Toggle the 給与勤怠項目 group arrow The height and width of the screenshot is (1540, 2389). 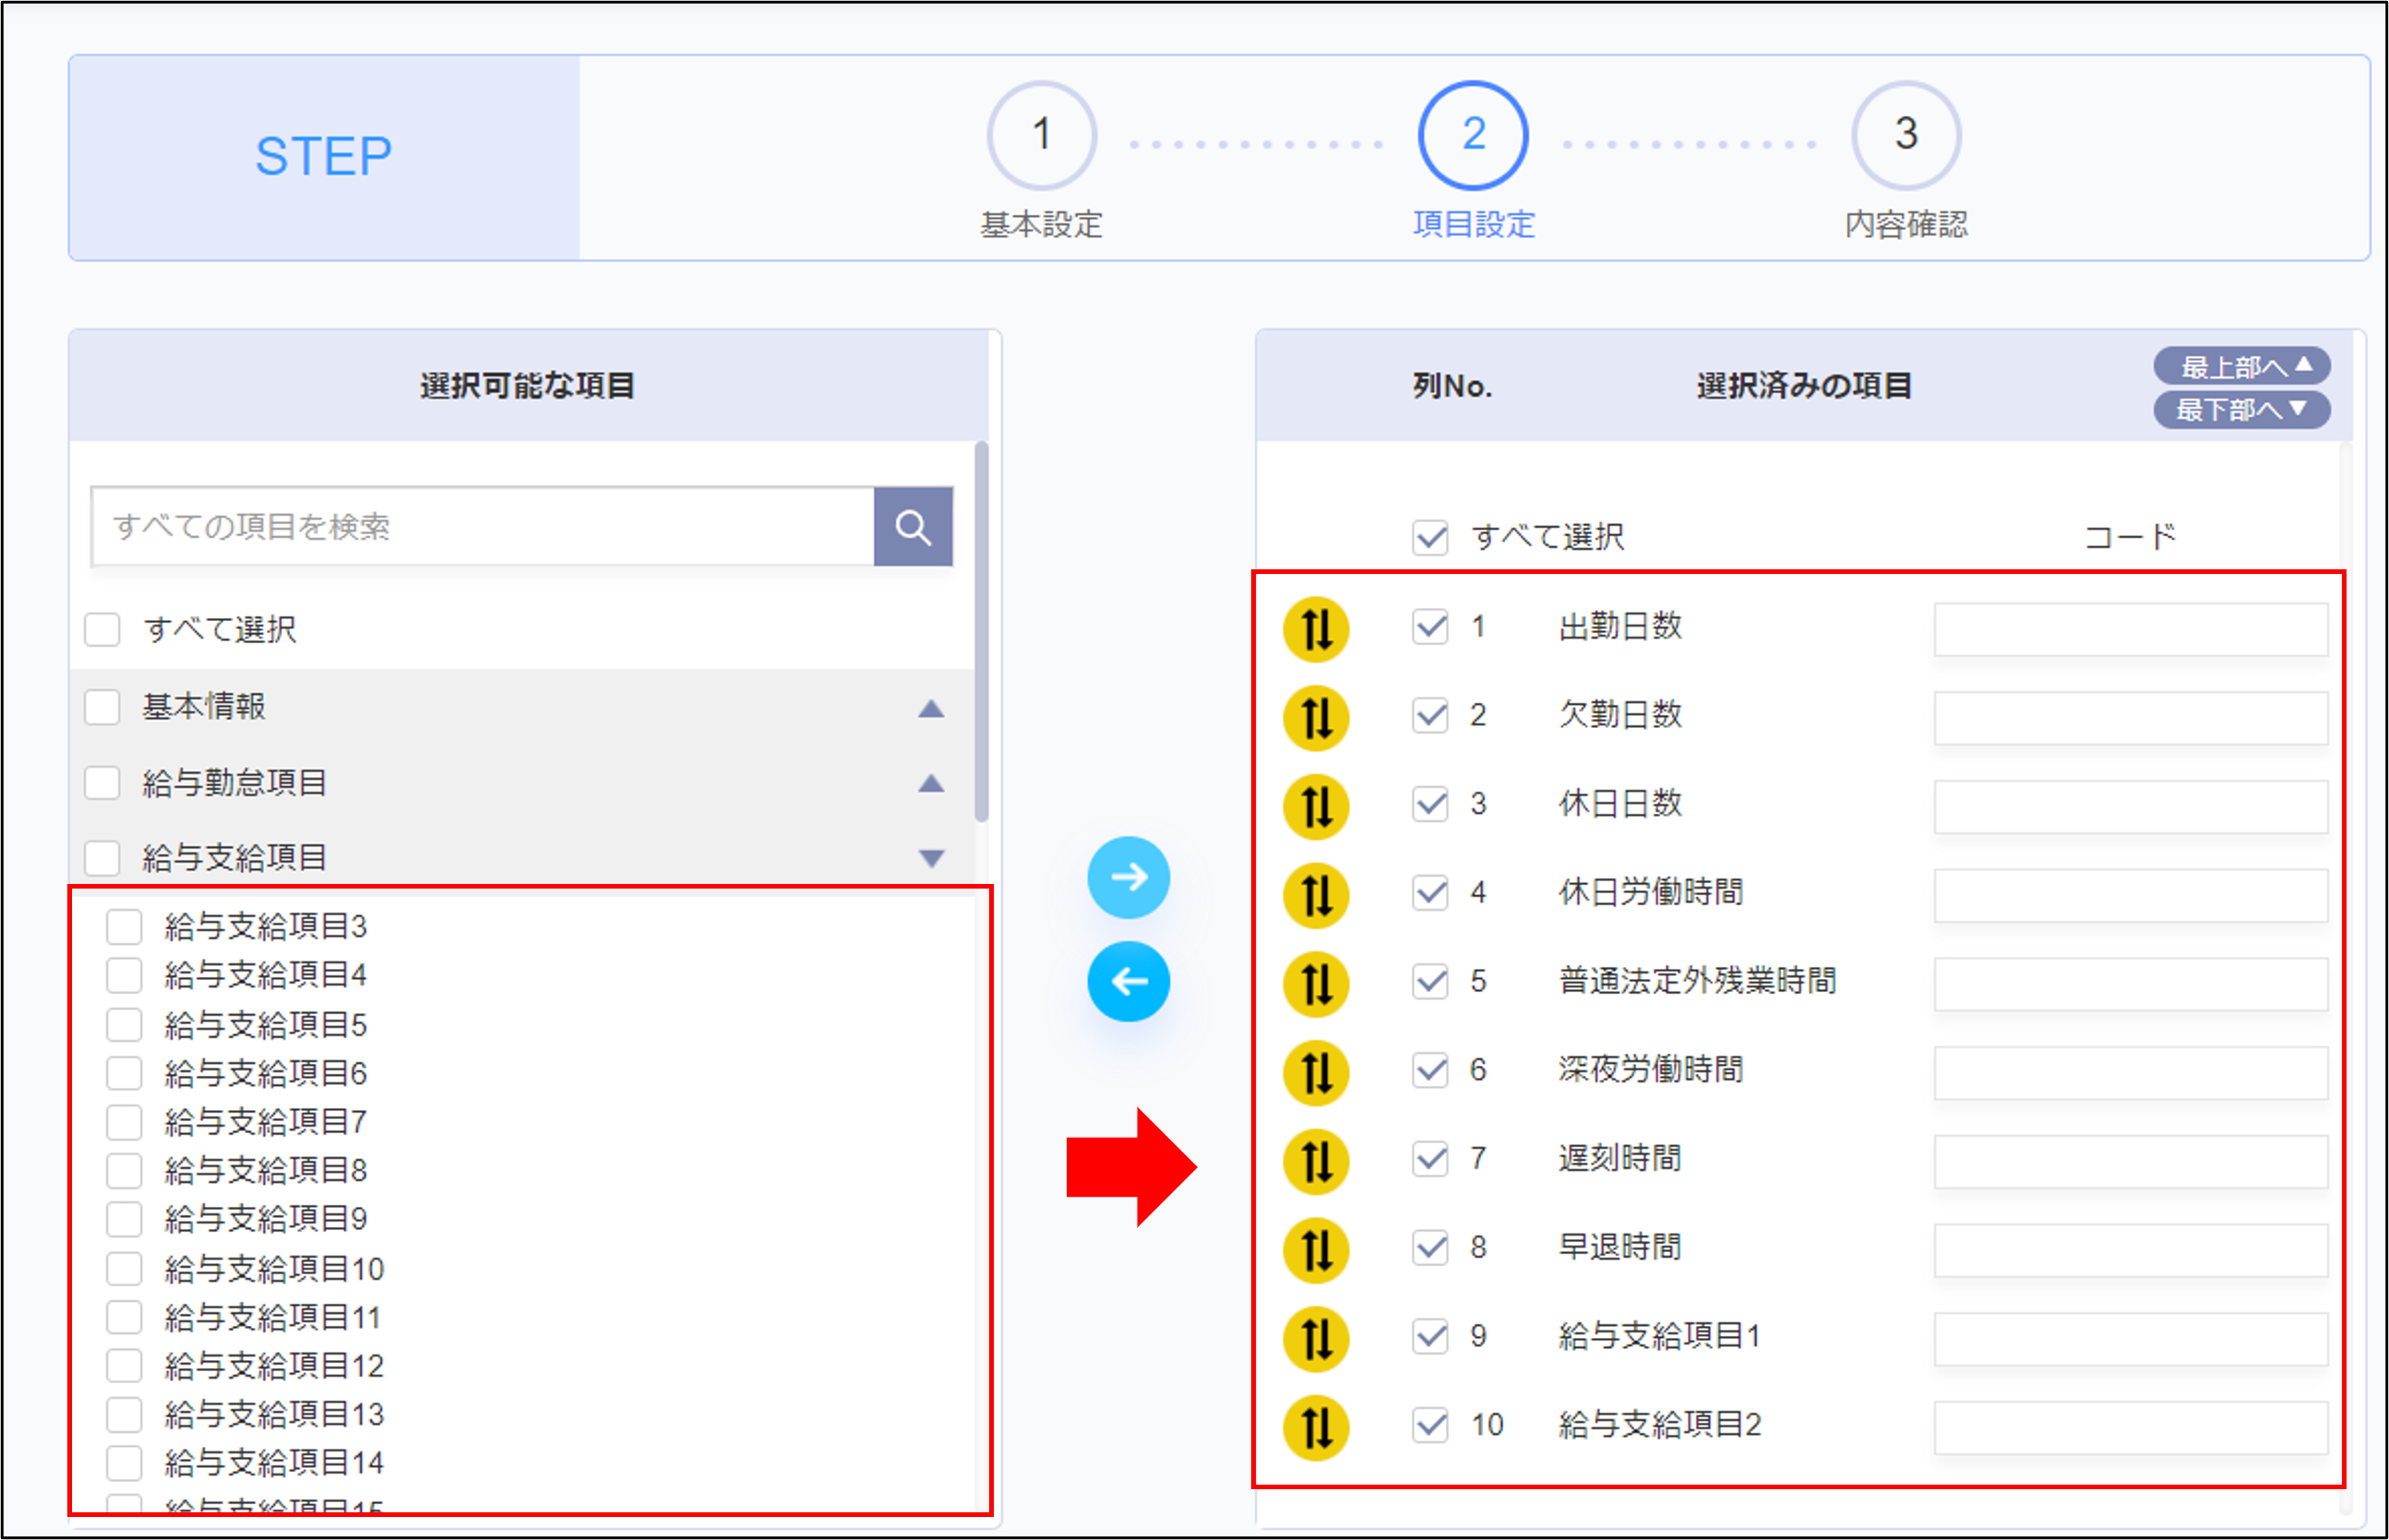(930, 782)
